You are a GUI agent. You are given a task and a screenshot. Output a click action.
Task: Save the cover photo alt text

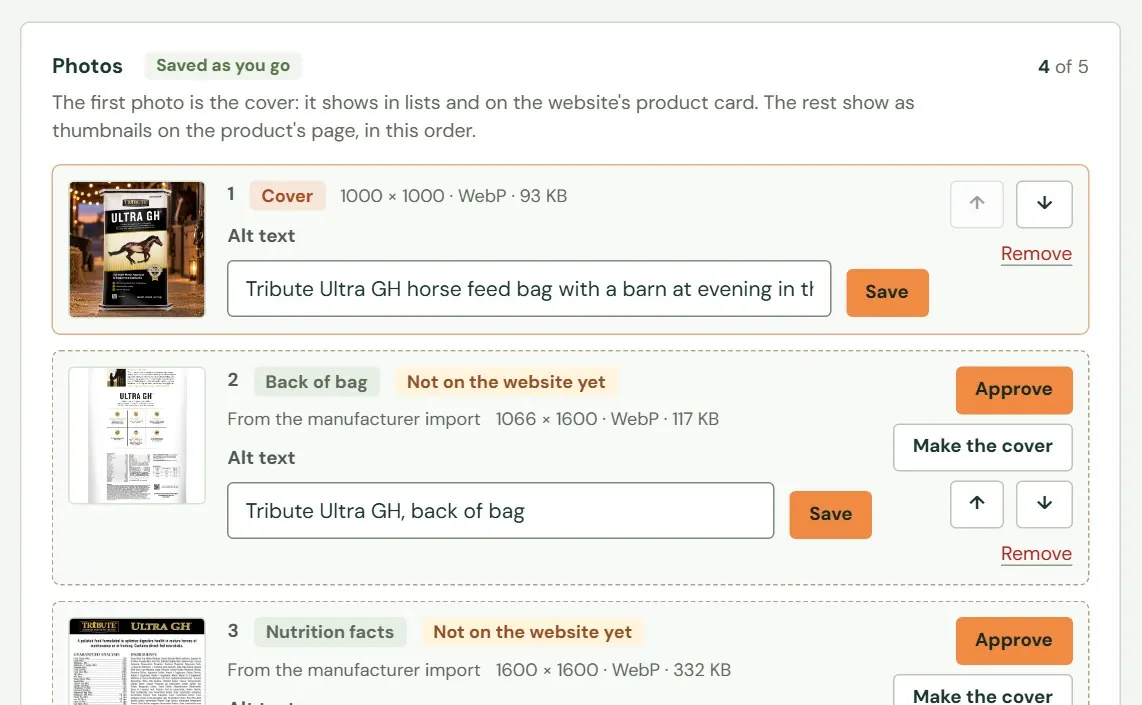pyautogui.click(x=887, y=292)
